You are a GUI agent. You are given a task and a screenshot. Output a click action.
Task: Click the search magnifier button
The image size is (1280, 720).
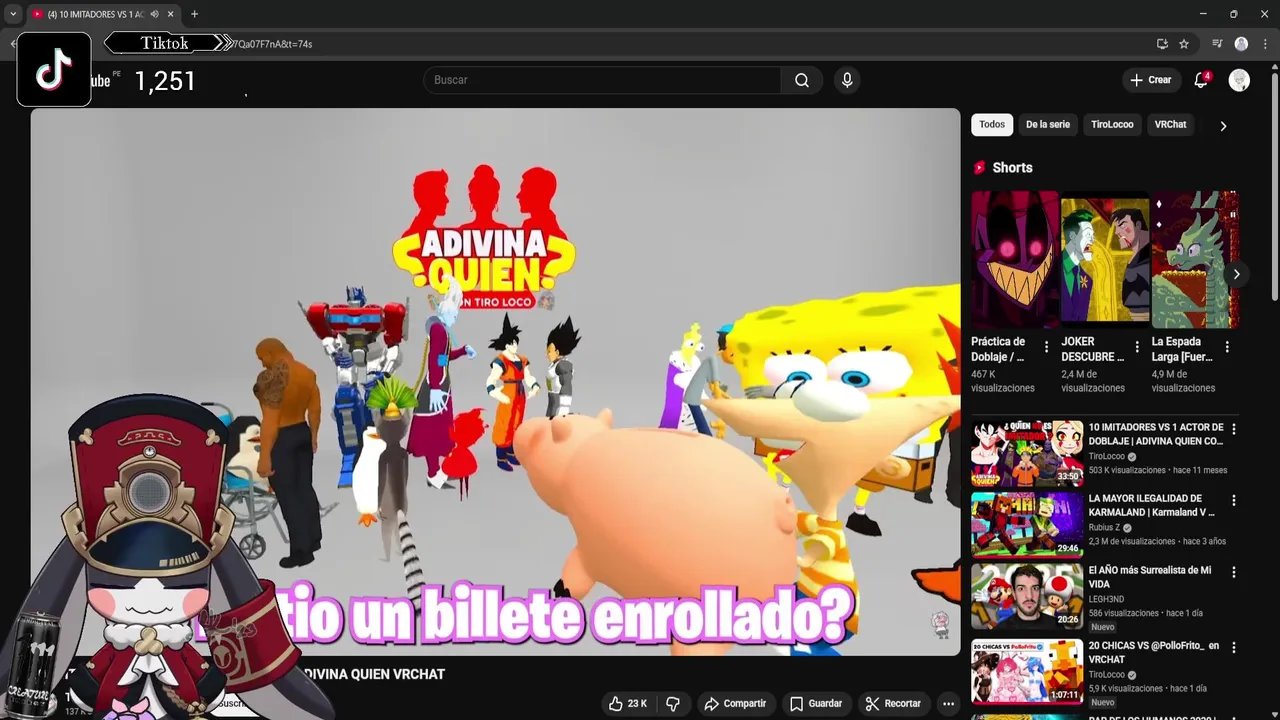(x=802, y=80)
